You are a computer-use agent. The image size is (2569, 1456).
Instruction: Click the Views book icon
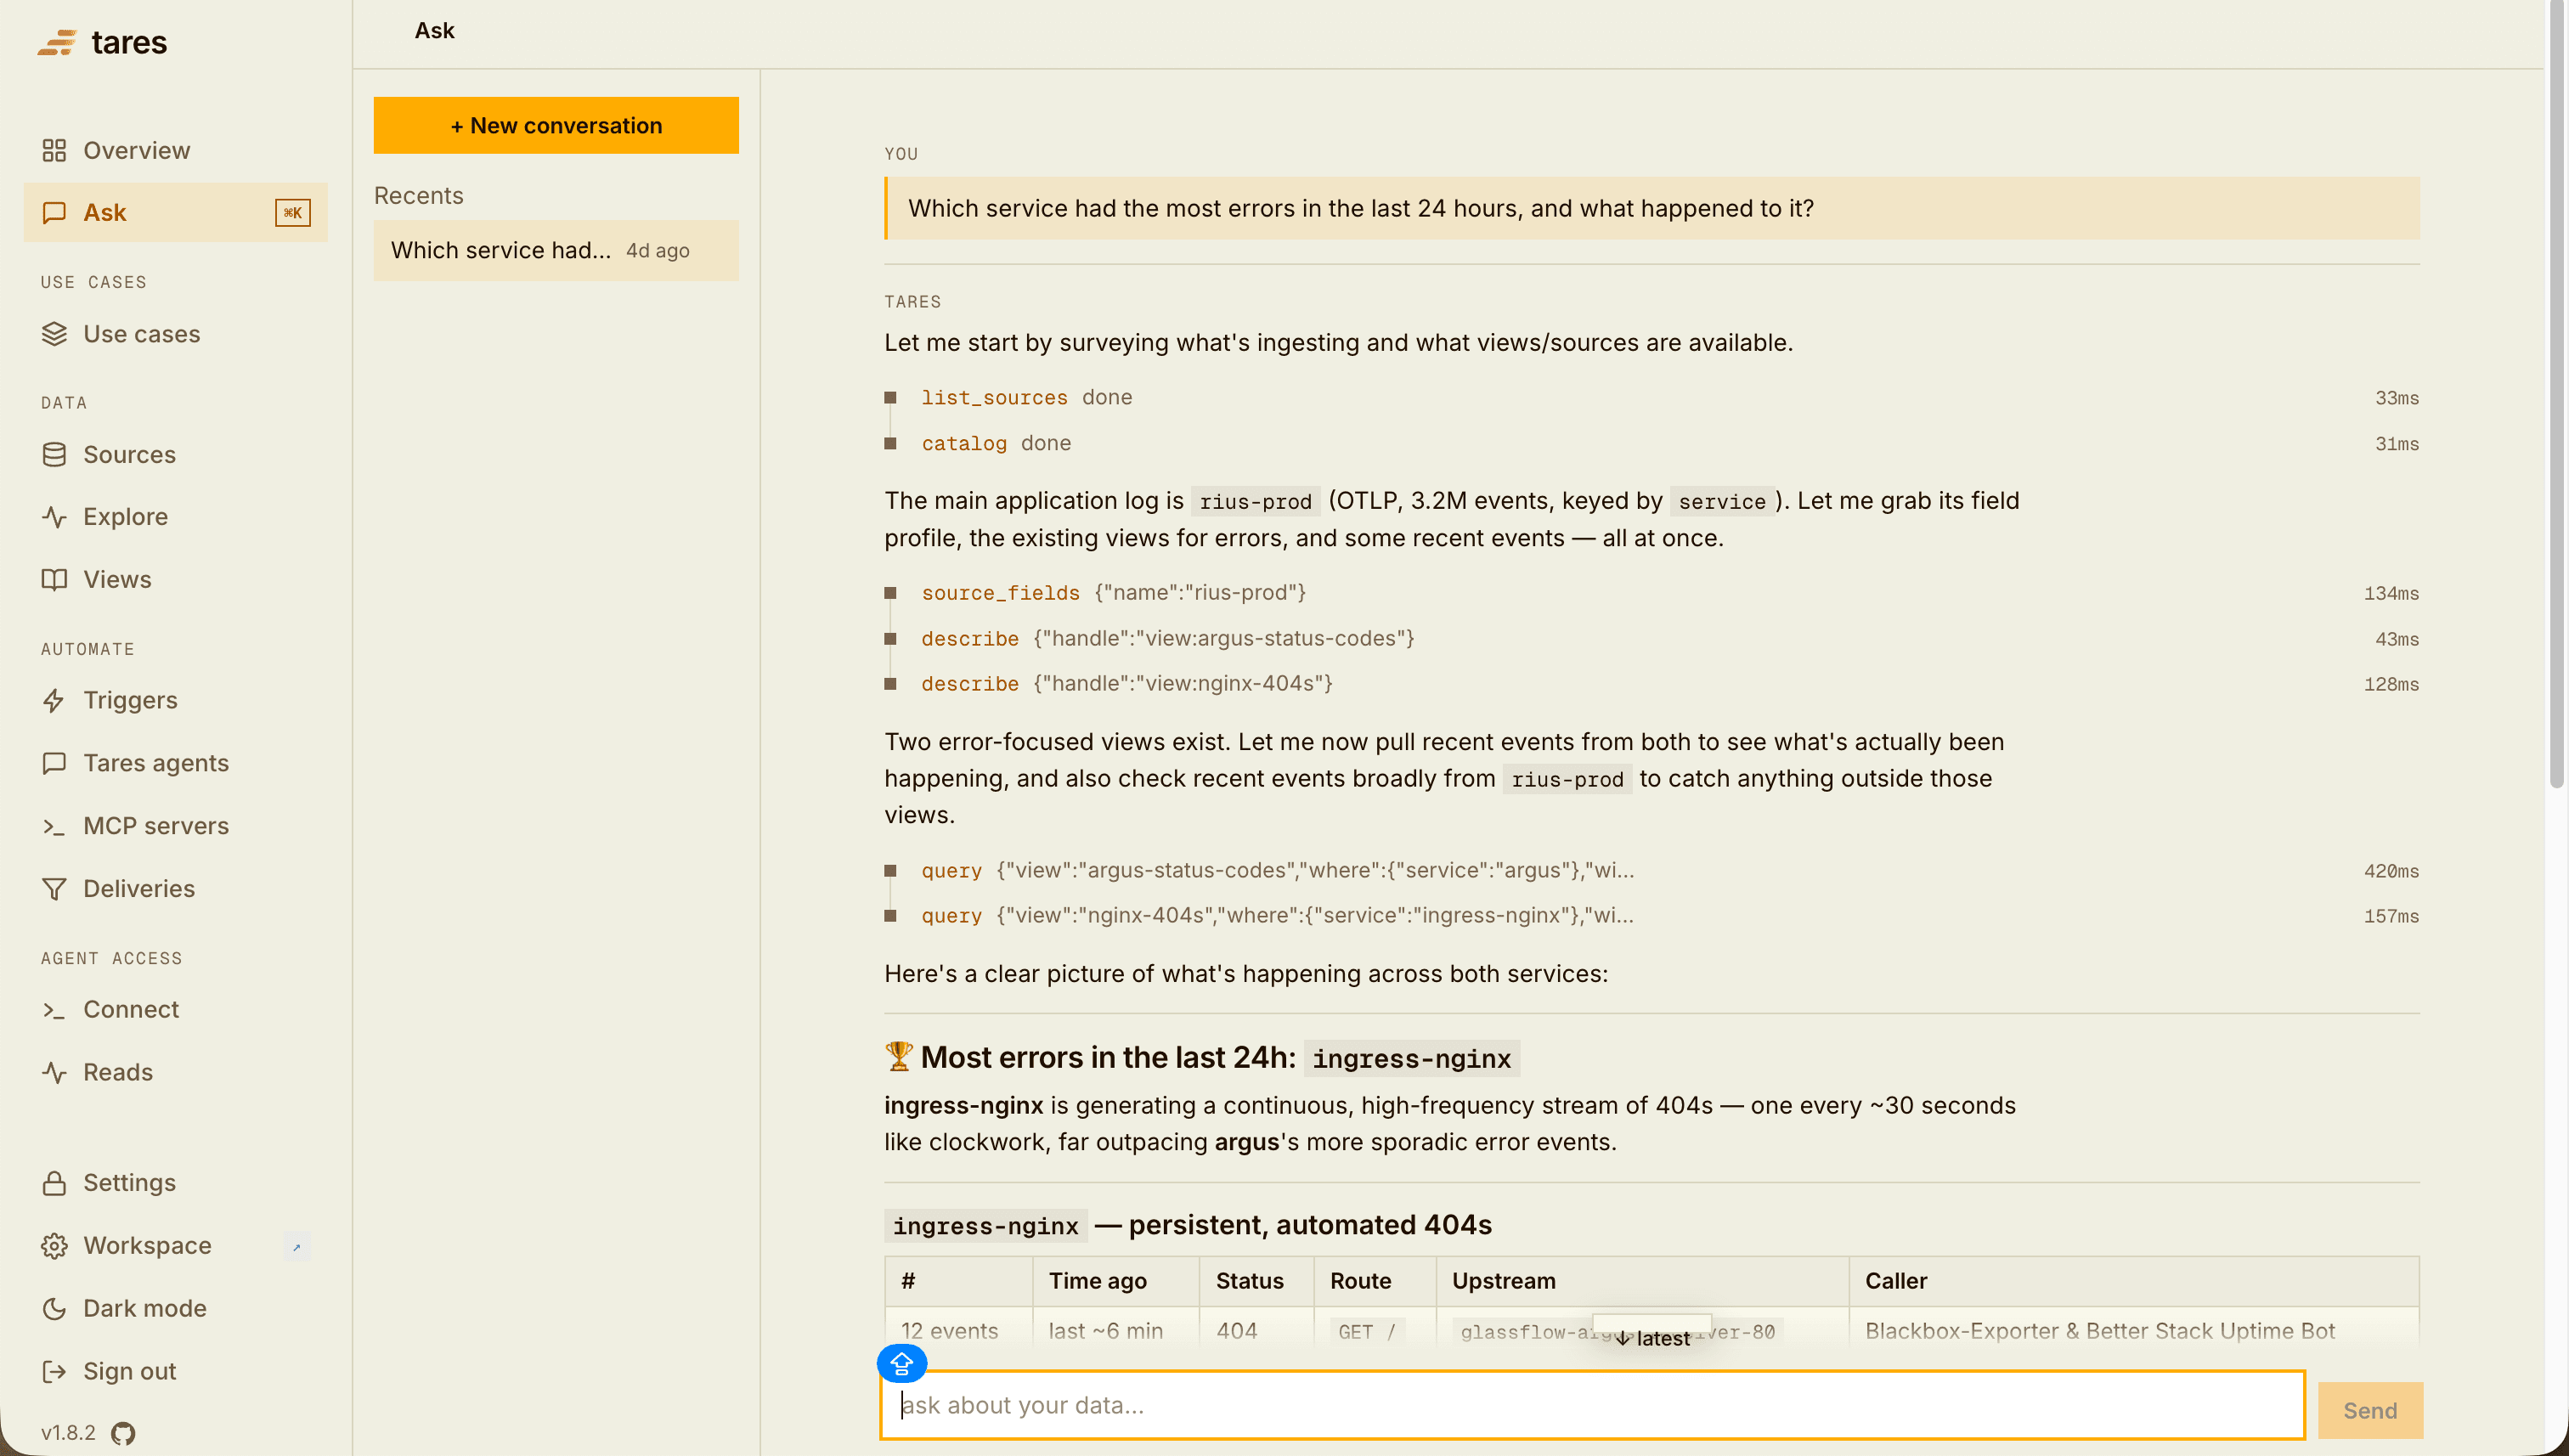click(54, 579)
